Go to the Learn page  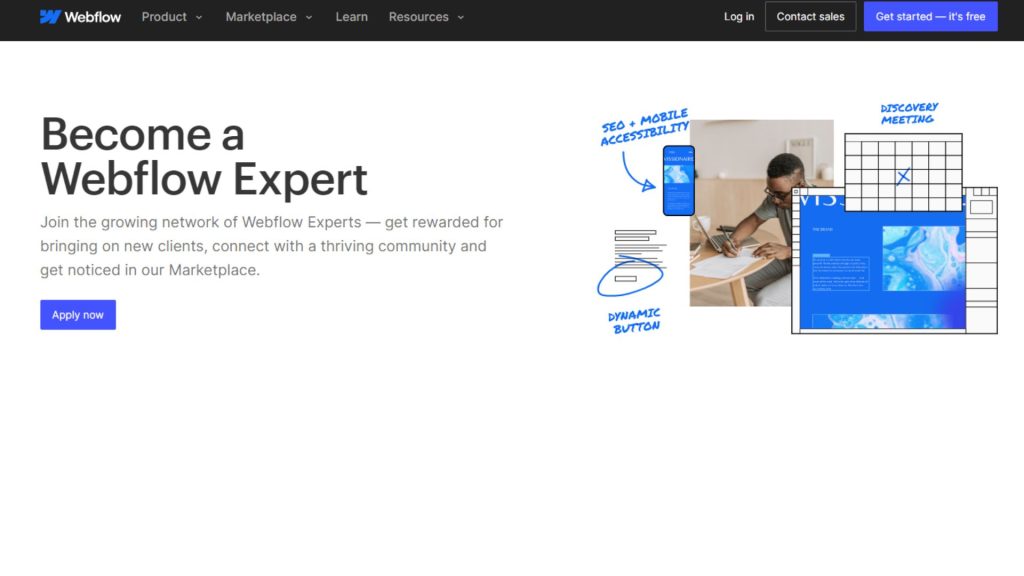[351, 17]
